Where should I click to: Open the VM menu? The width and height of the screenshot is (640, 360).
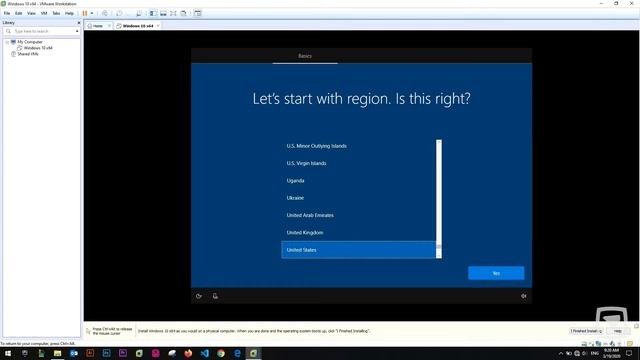(44, 13)
